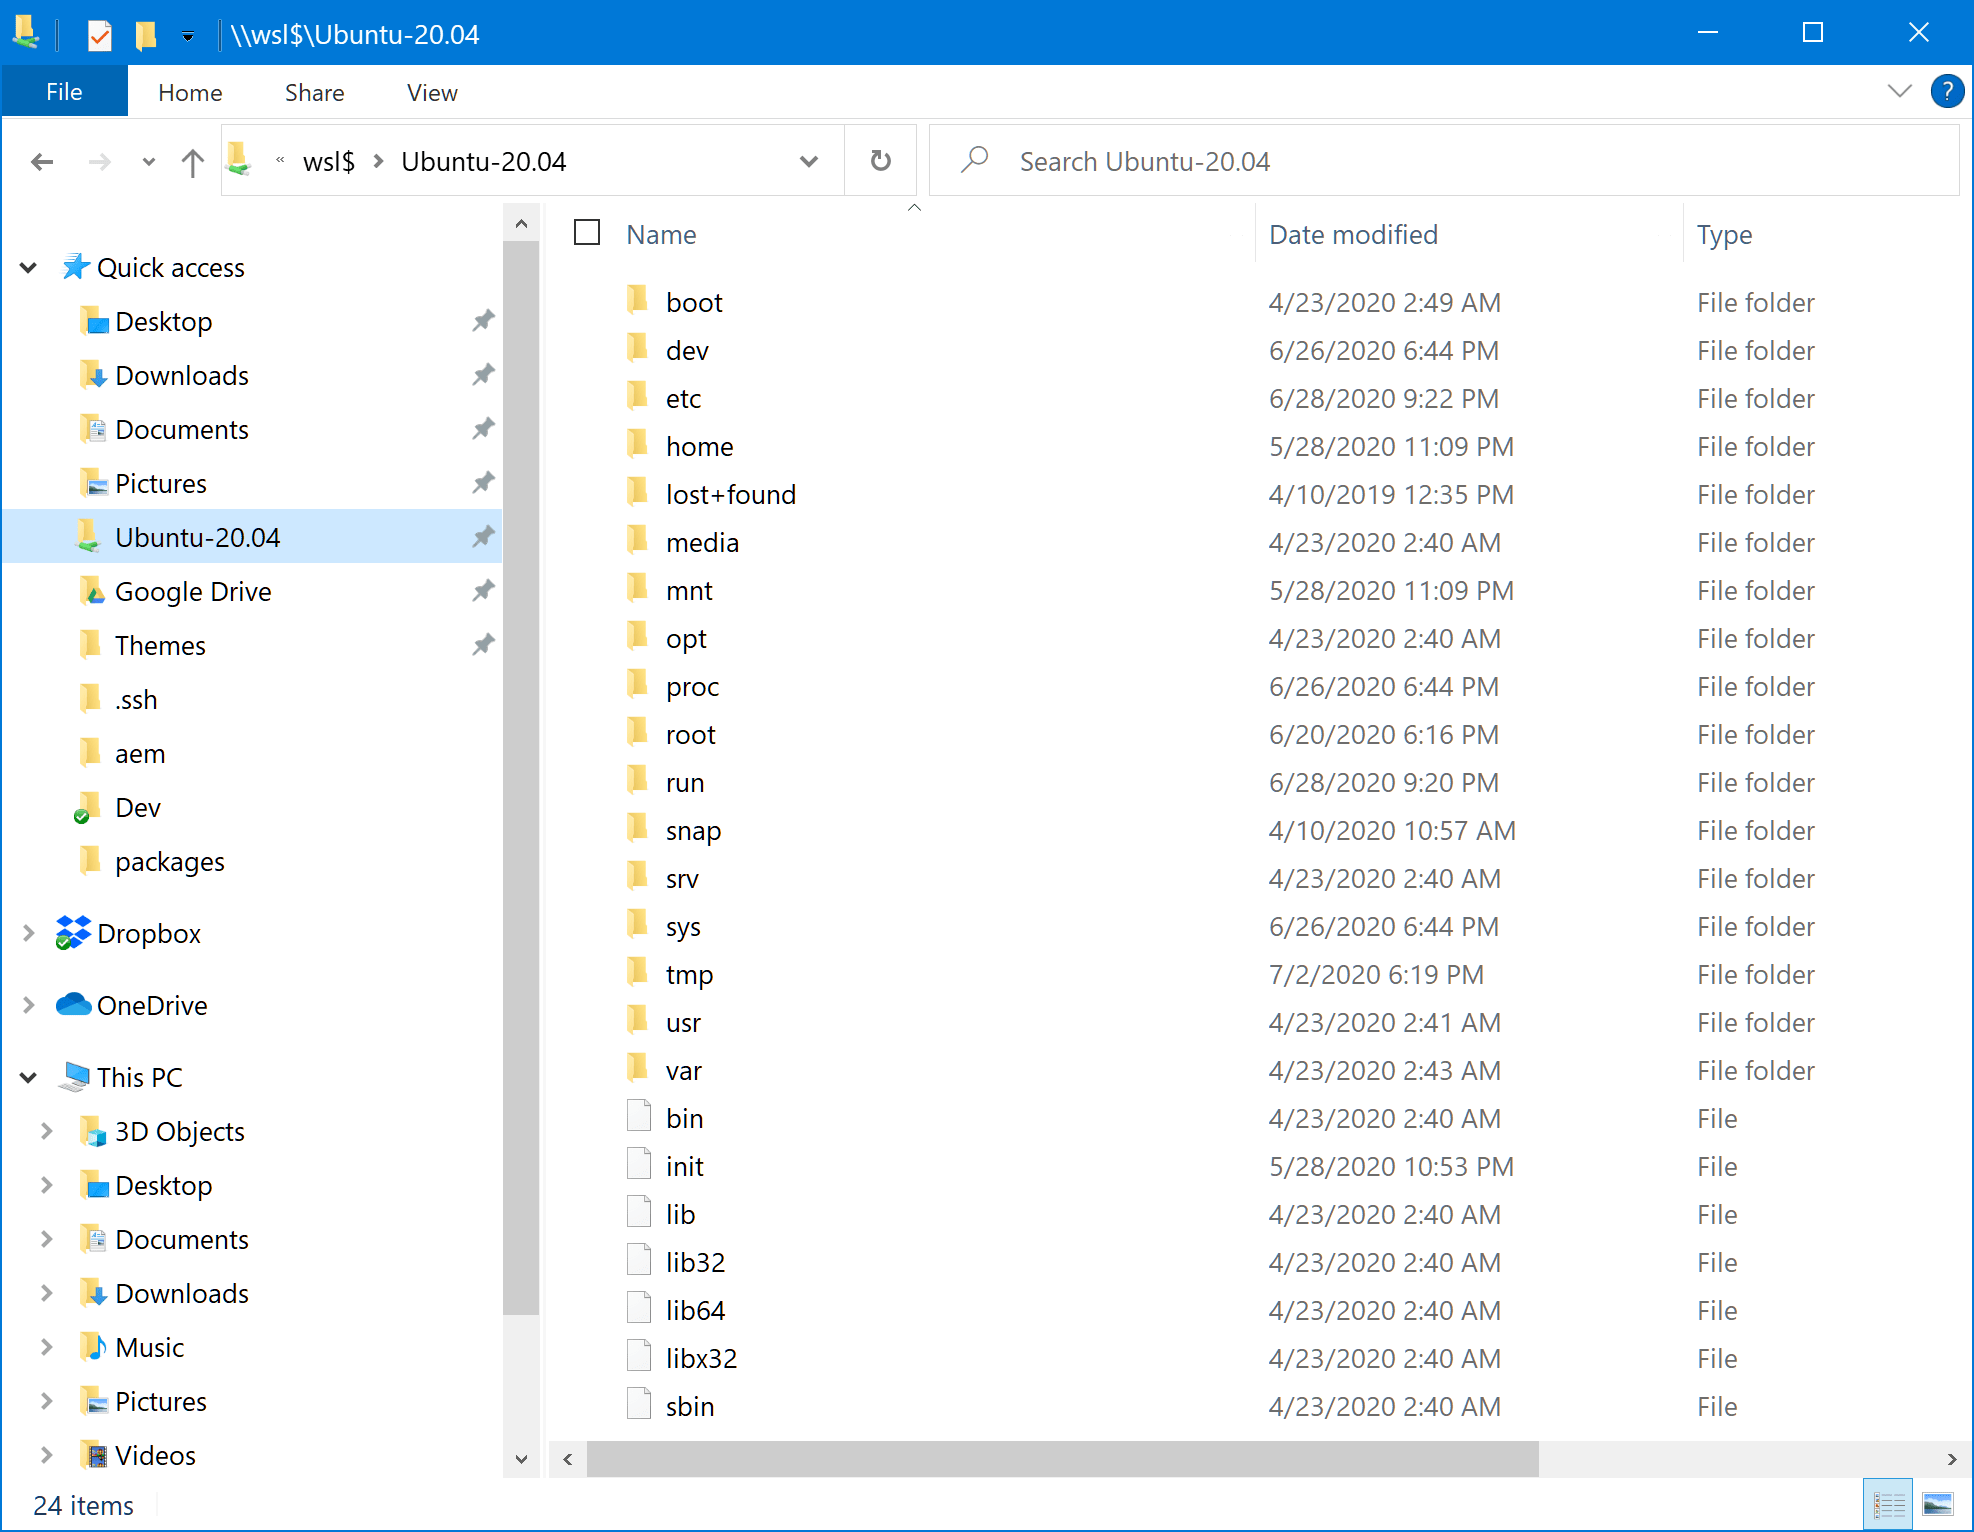Click the Up navigation arrow icon
The width and height of the screenshot is (1974, 1532).
(189, 160)
